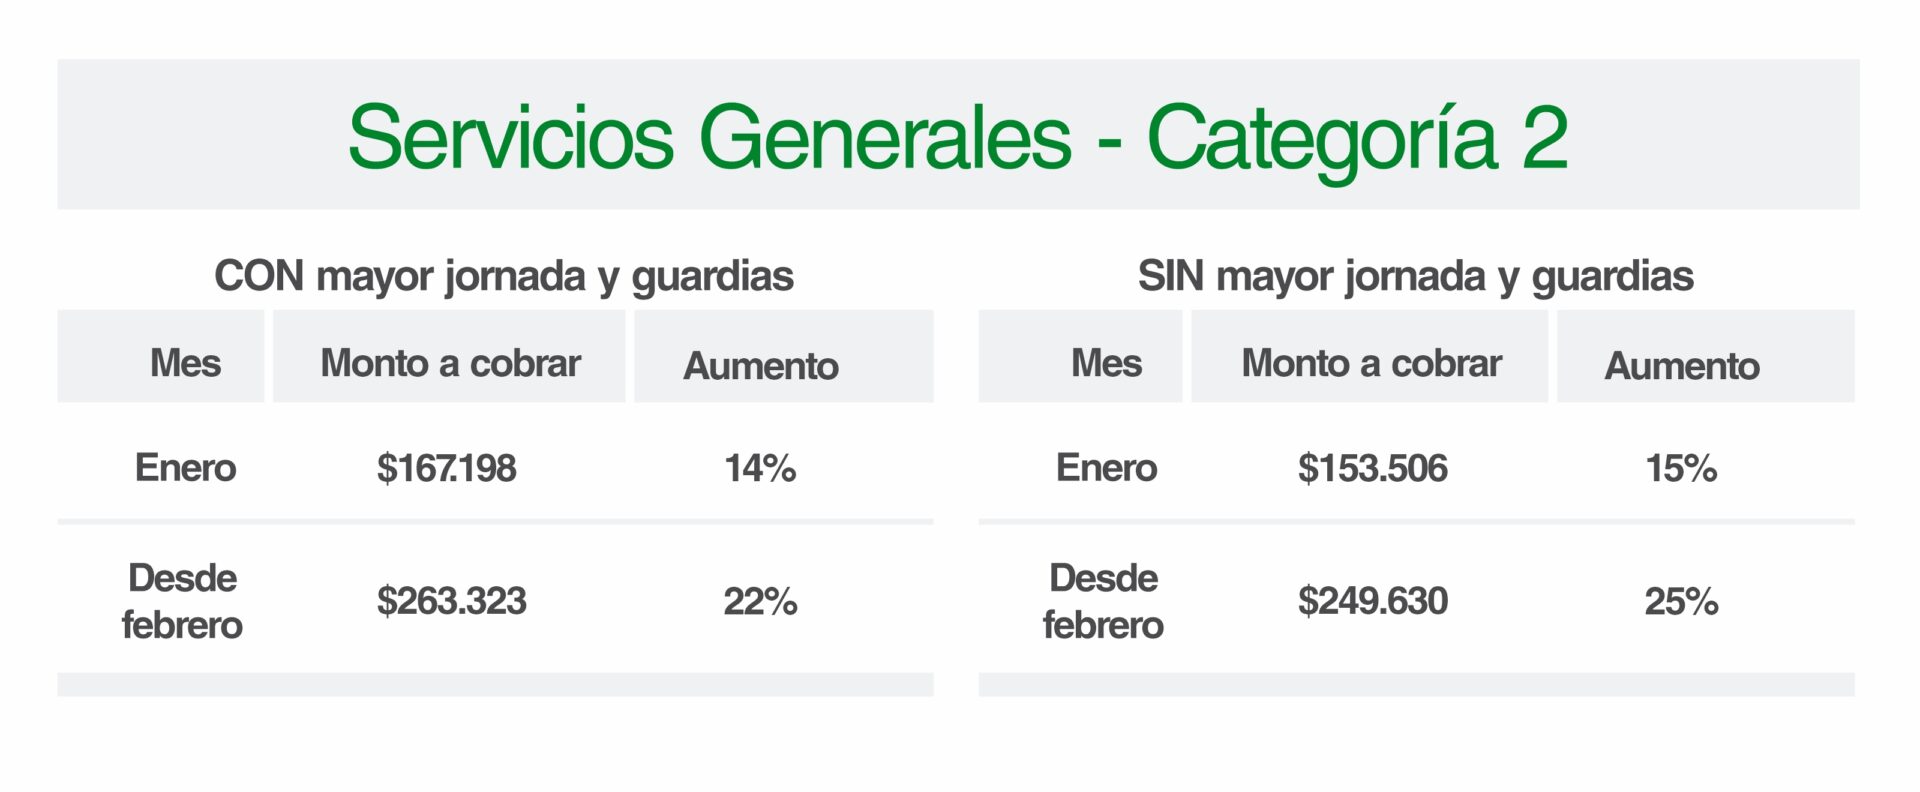Click the Mes header in the SIN table

pyautogui.click(x=1106, y=363)
